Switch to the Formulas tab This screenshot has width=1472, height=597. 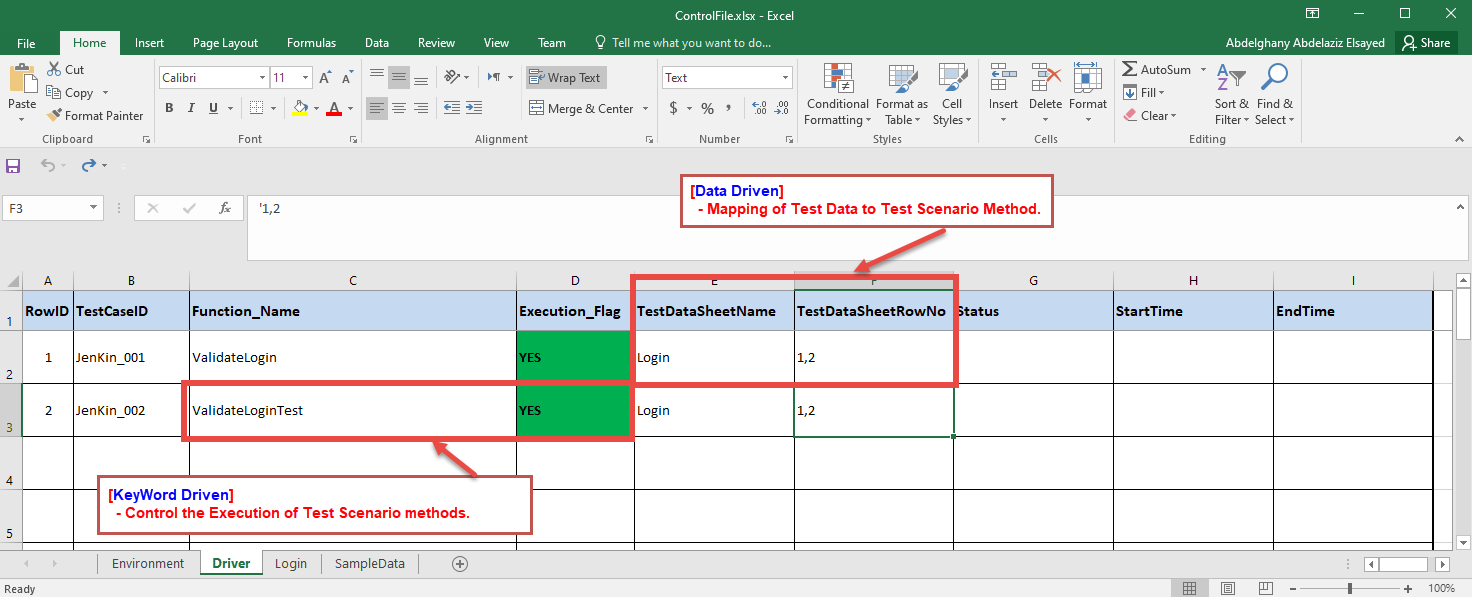tap(311, 43)
